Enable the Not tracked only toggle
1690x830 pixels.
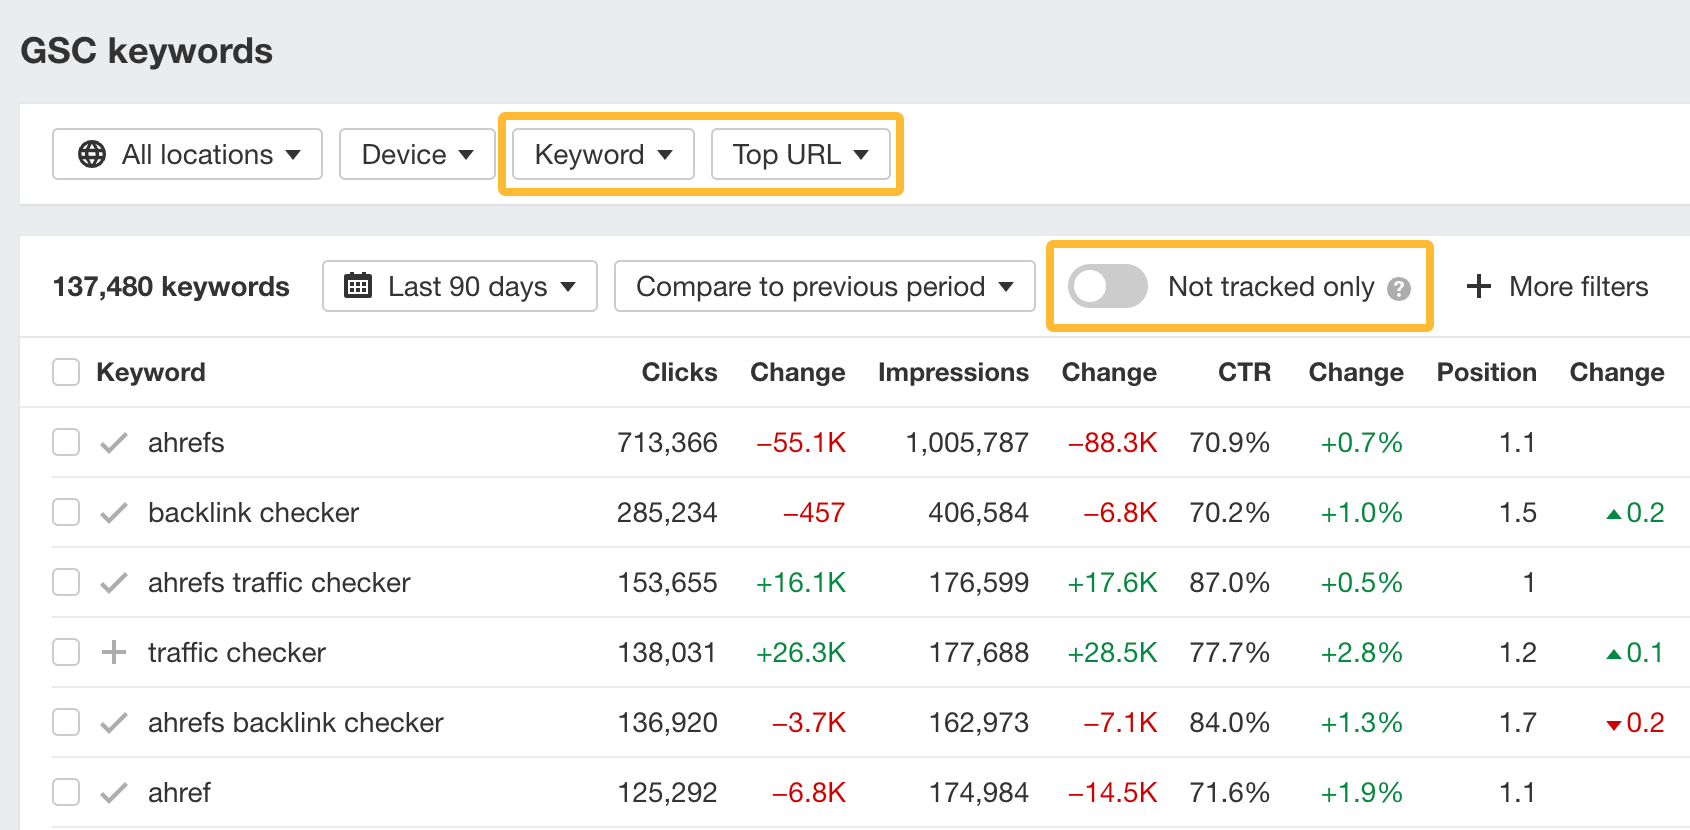pyautogui.click(x=1107, y=287)
